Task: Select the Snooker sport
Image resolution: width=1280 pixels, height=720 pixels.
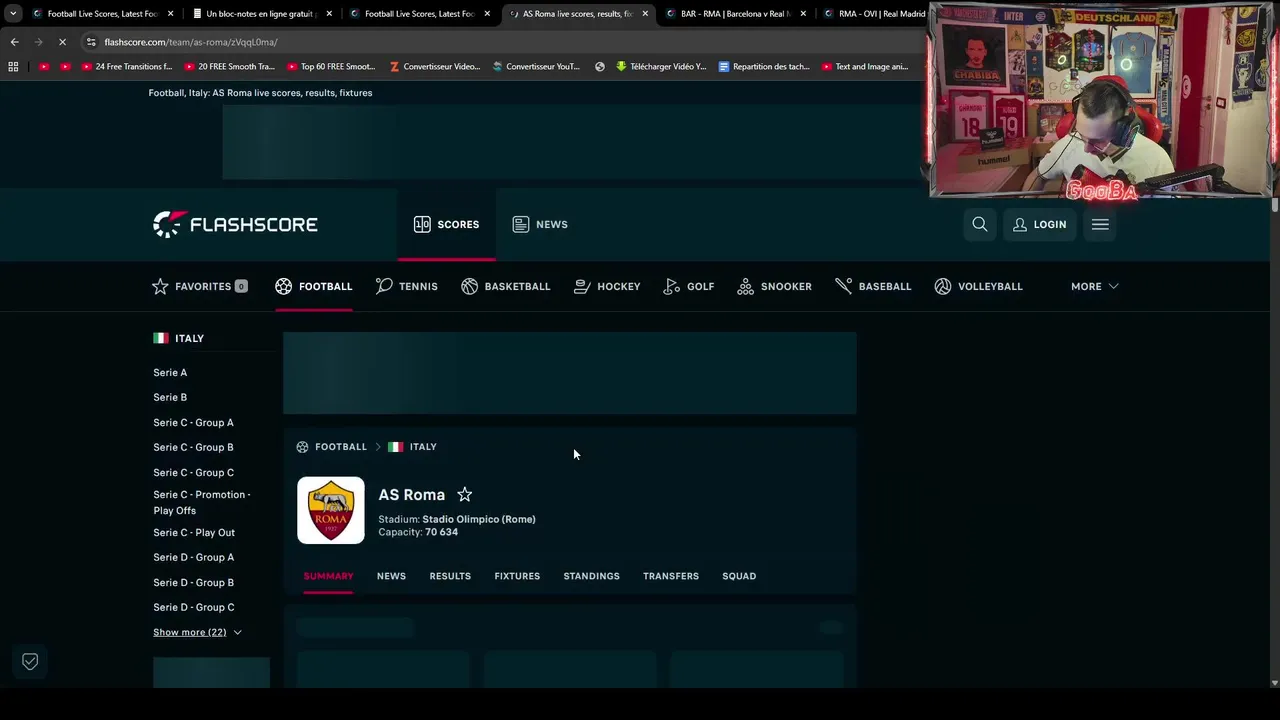Action: pyautogui.click(x=775, y=286)
